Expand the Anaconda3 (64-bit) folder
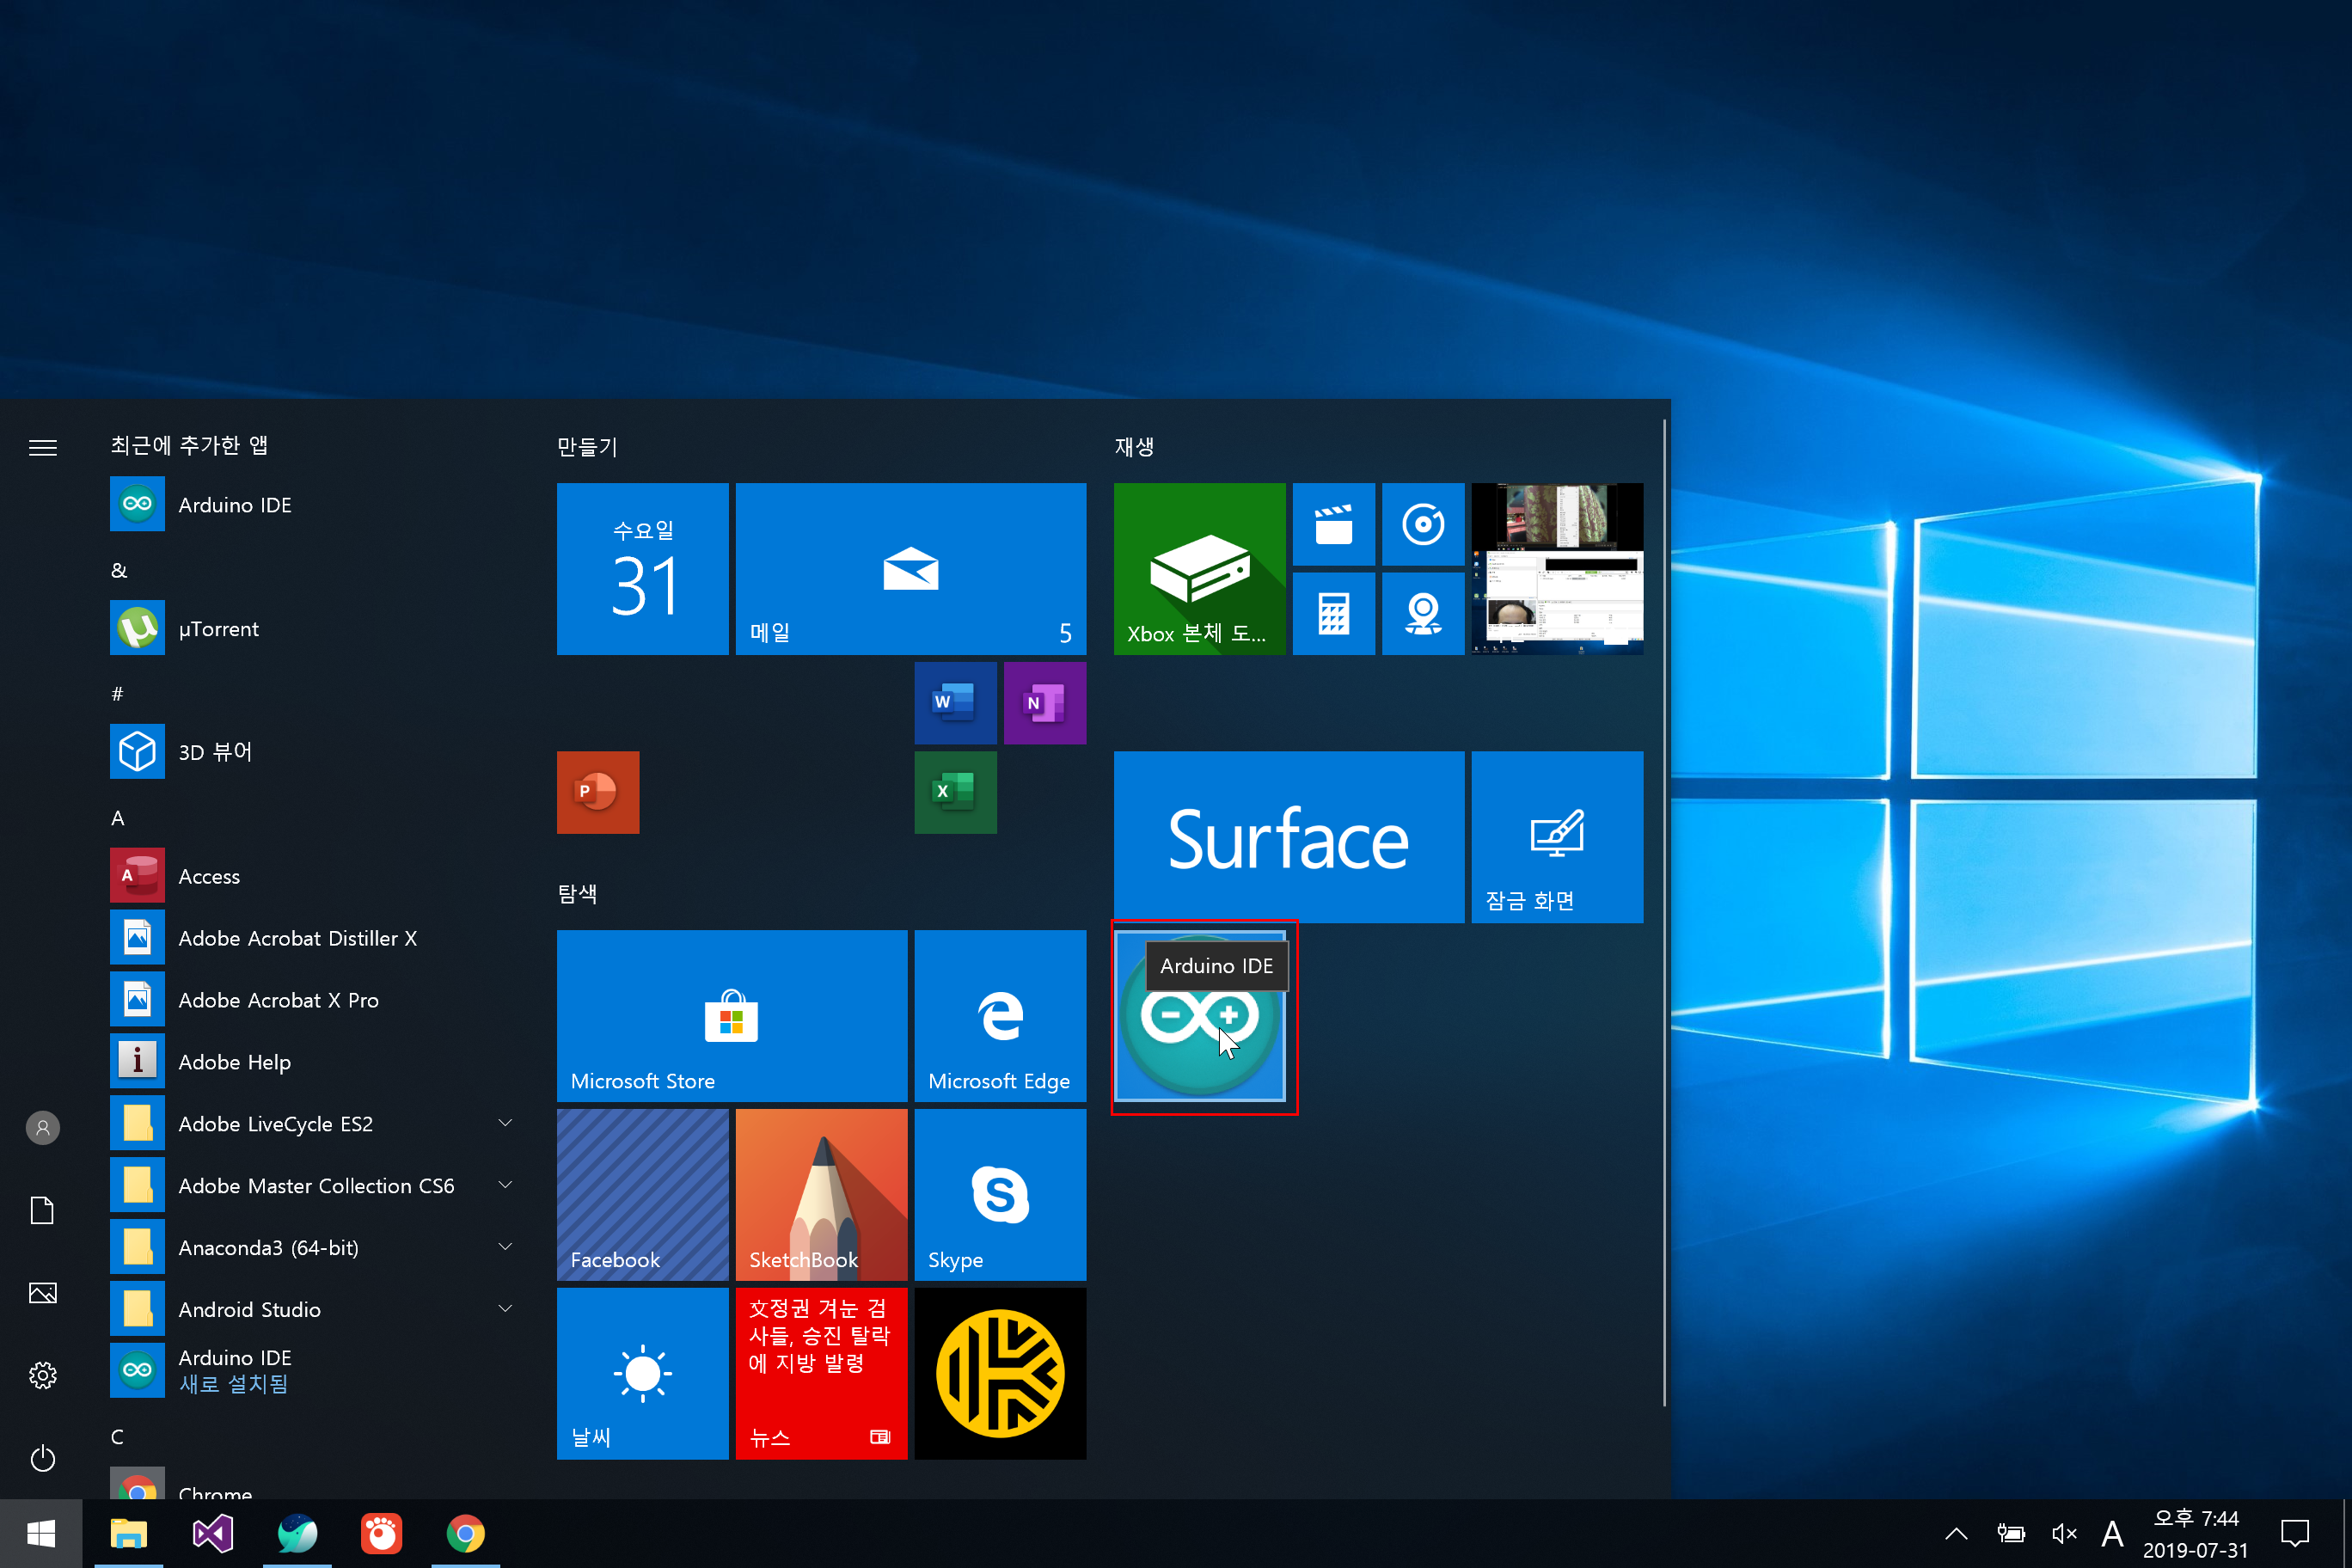2352x1568 pixels. click(505, 1247)
